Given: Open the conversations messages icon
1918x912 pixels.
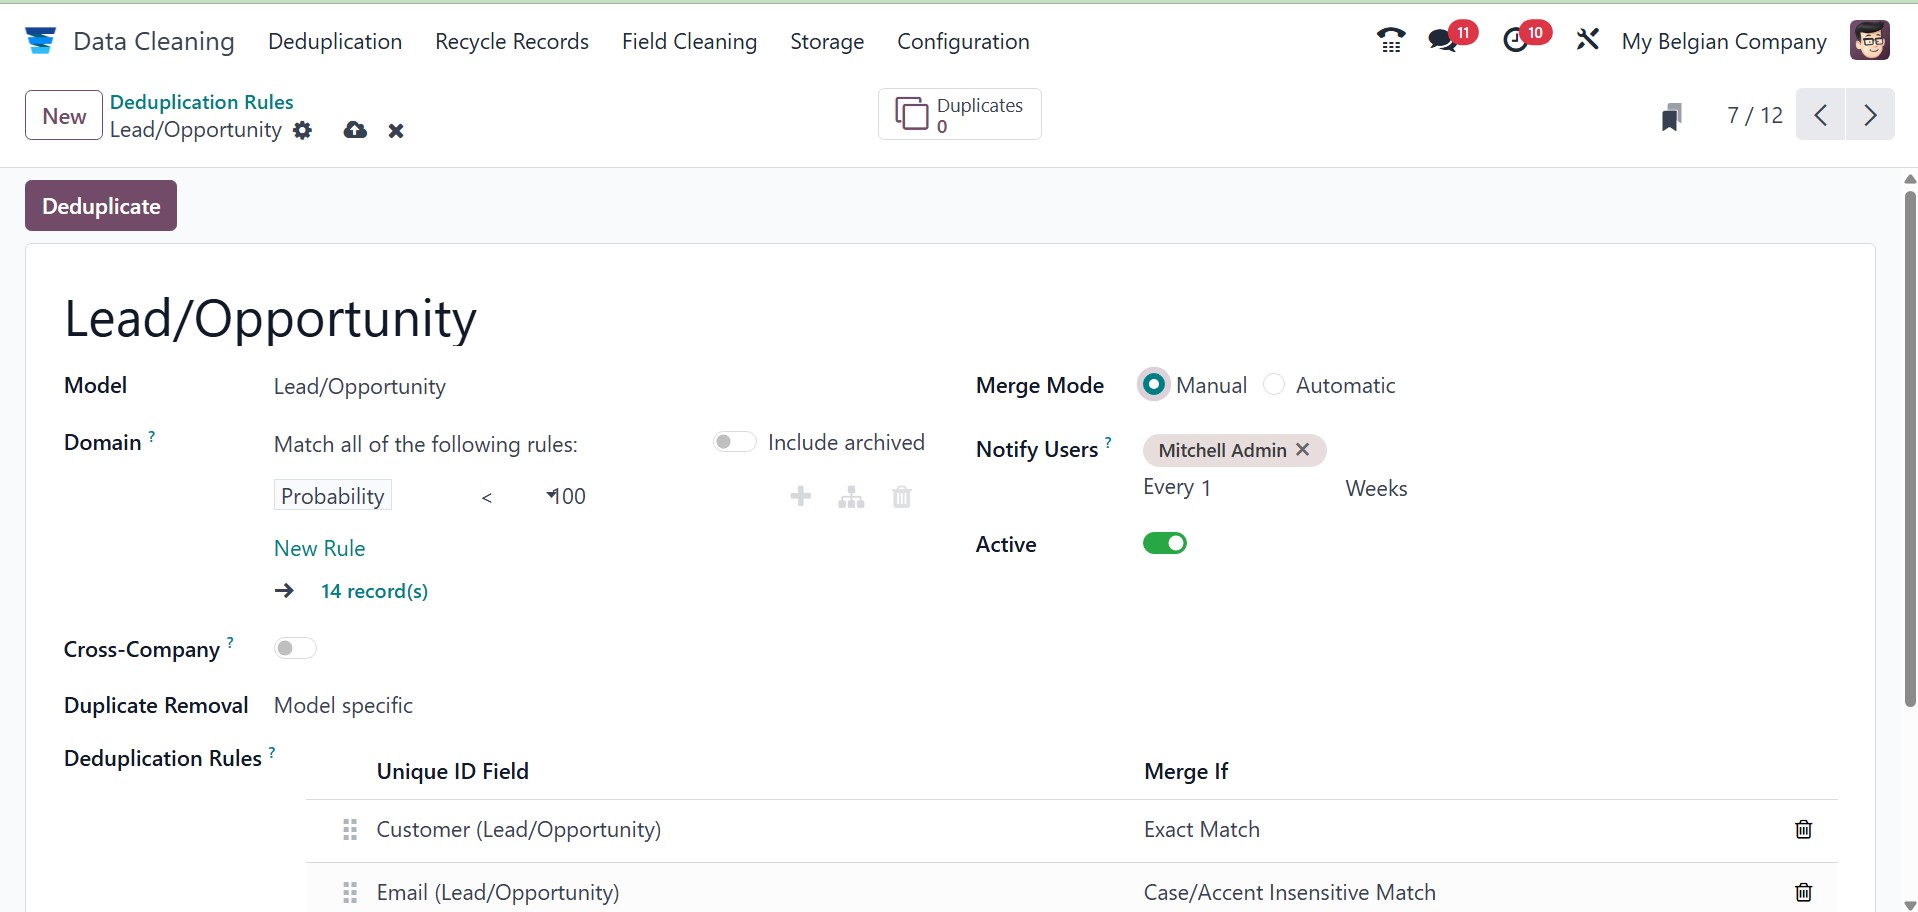Looking at the screenshot, I should click(1443, 40).
